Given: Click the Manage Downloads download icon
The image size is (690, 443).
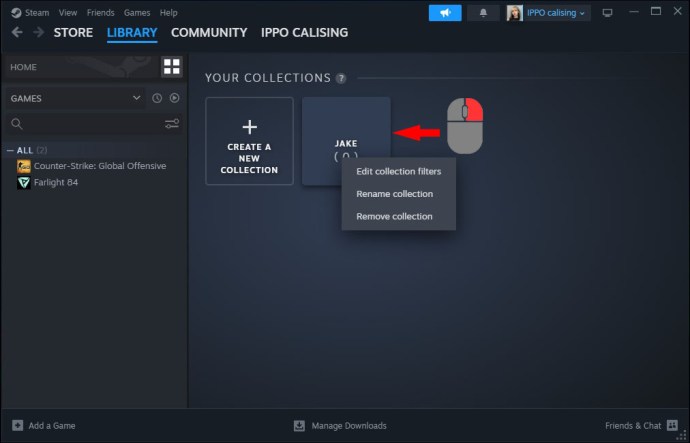Looking at the screenshot, I should (299, 425).
